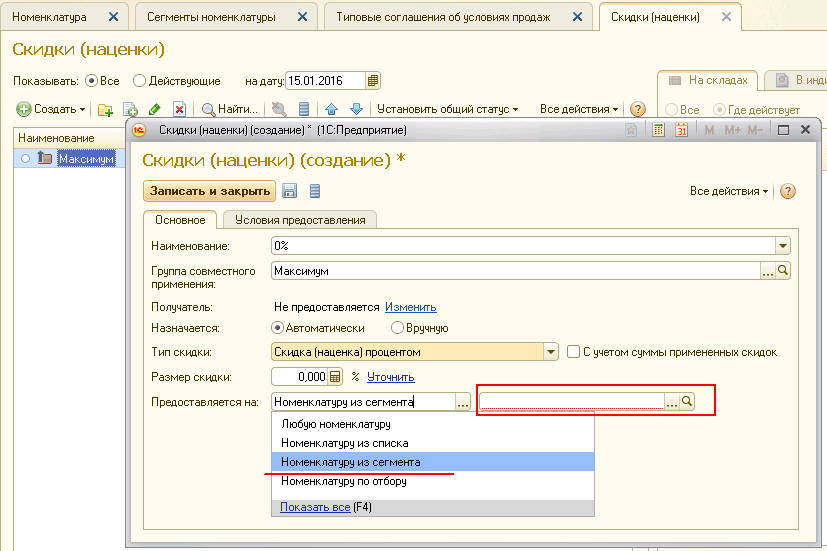This screenshot has height=551, width=827.
Task: Expand Тип скидки dropdown arrow
Action: tap(551, 352)
